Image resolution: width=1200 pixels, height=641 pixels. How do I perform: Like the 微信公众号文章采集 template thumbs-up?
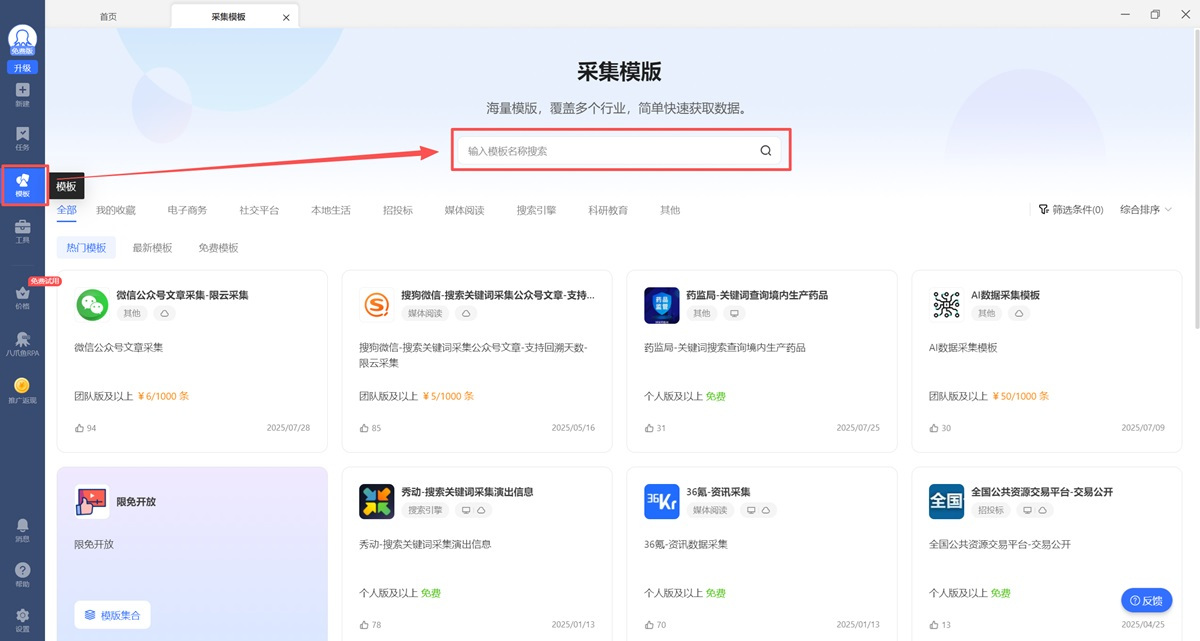(80, 428)
